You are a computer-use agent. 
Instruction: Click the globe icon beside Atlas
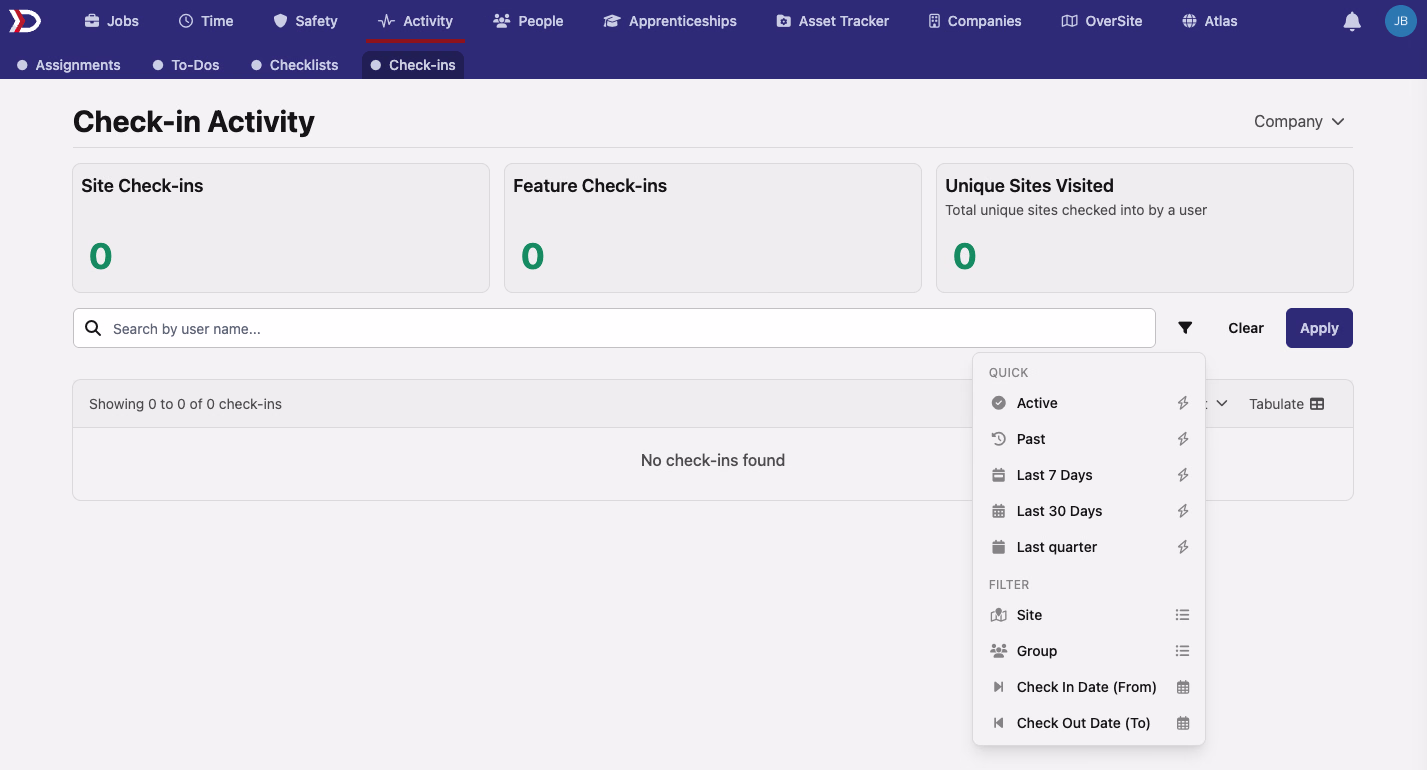pos(1189,21)
